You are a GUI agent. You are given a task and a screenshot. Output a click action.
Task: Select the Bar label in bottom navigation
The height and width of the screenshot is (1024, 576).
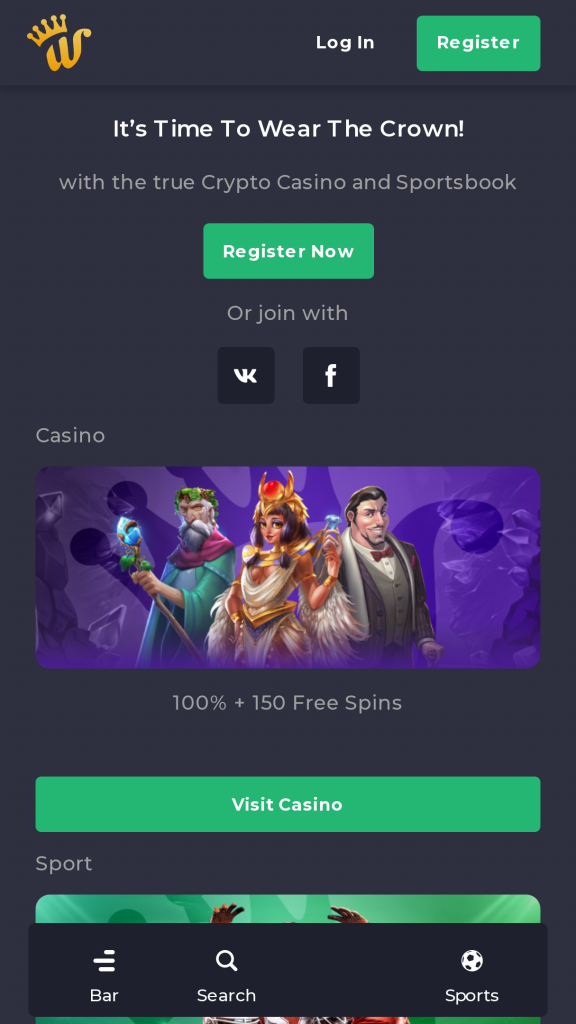[104, 996]
